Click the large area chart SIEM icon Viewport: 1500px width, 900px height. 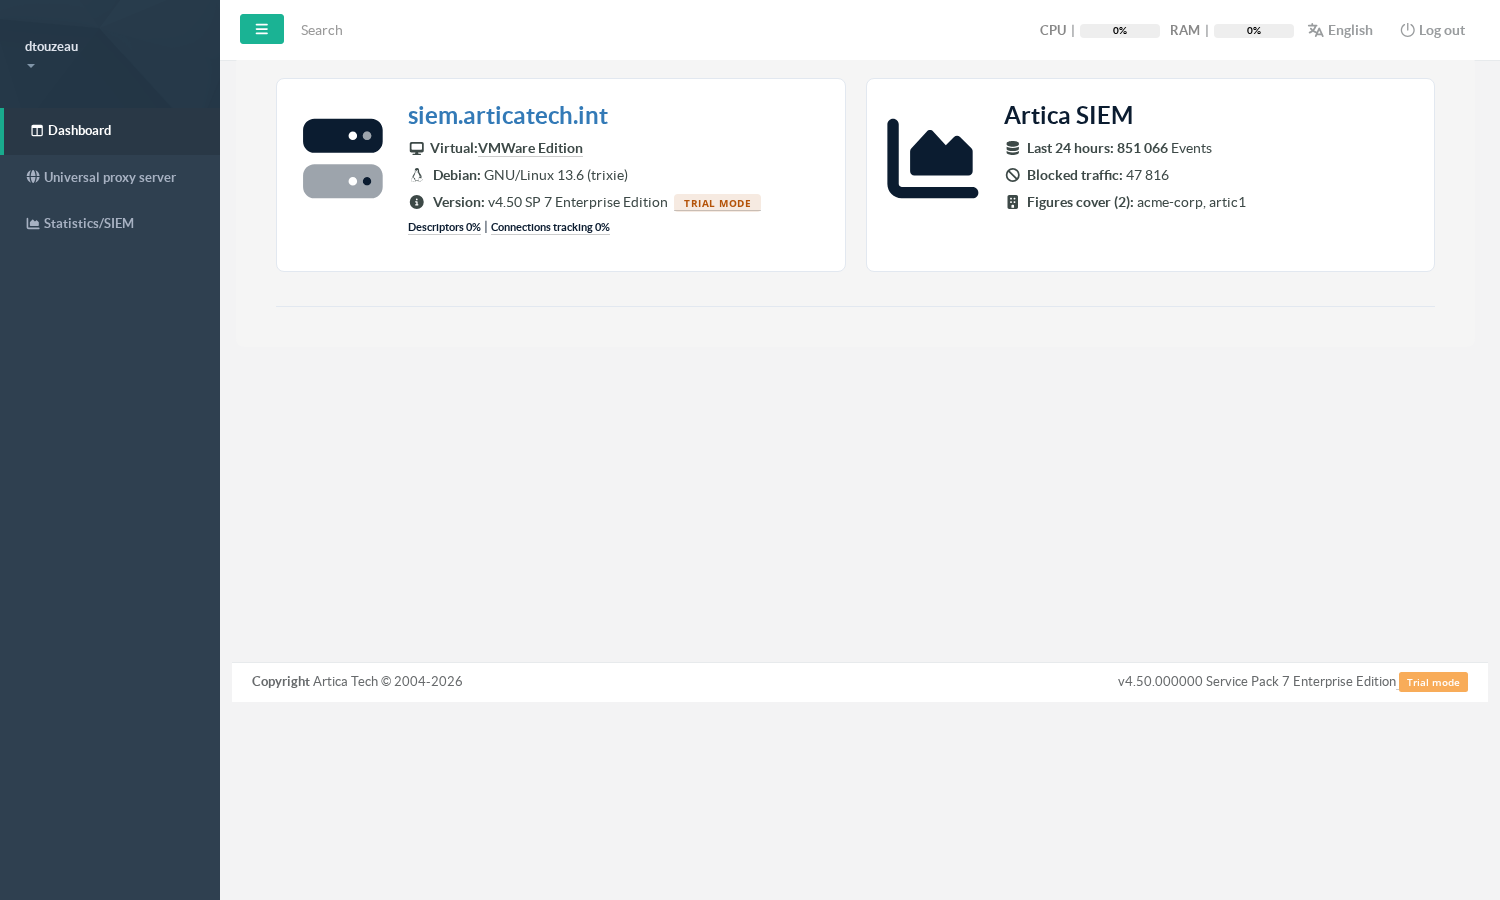point(932,158)
